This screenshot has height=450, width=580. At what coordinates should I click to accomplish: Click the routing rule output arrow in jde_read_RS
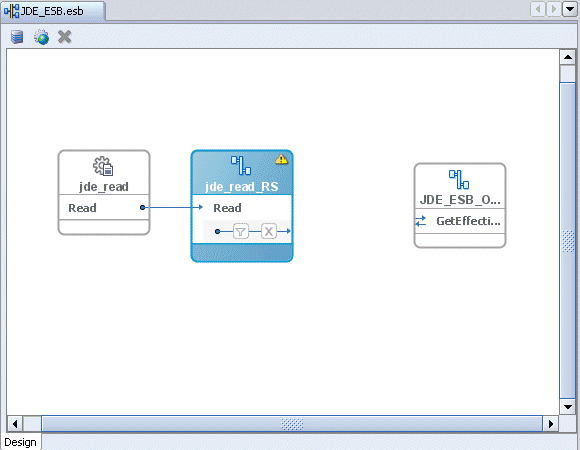[288, 231]
